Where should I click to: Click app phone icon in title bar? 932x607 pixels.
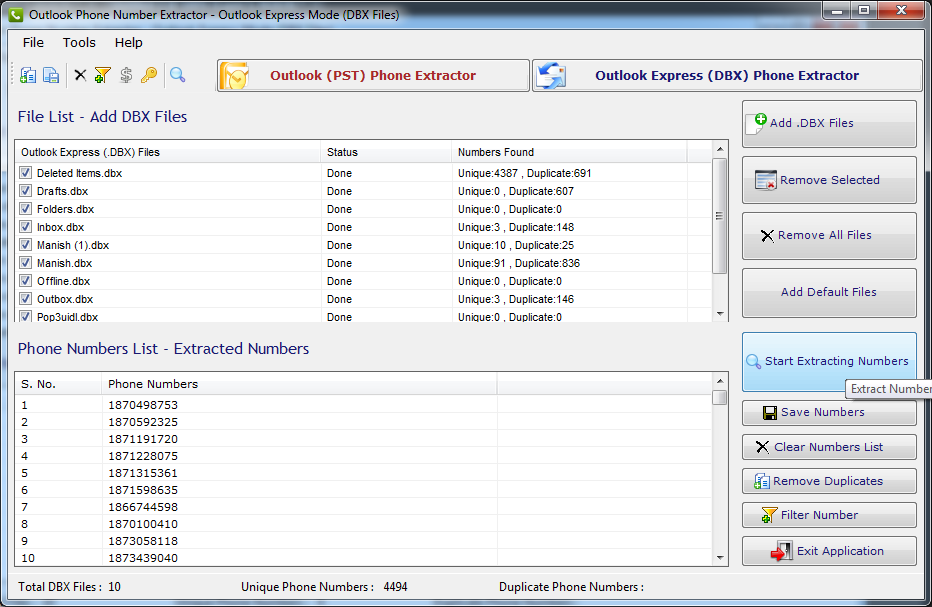tap(16, 15)
